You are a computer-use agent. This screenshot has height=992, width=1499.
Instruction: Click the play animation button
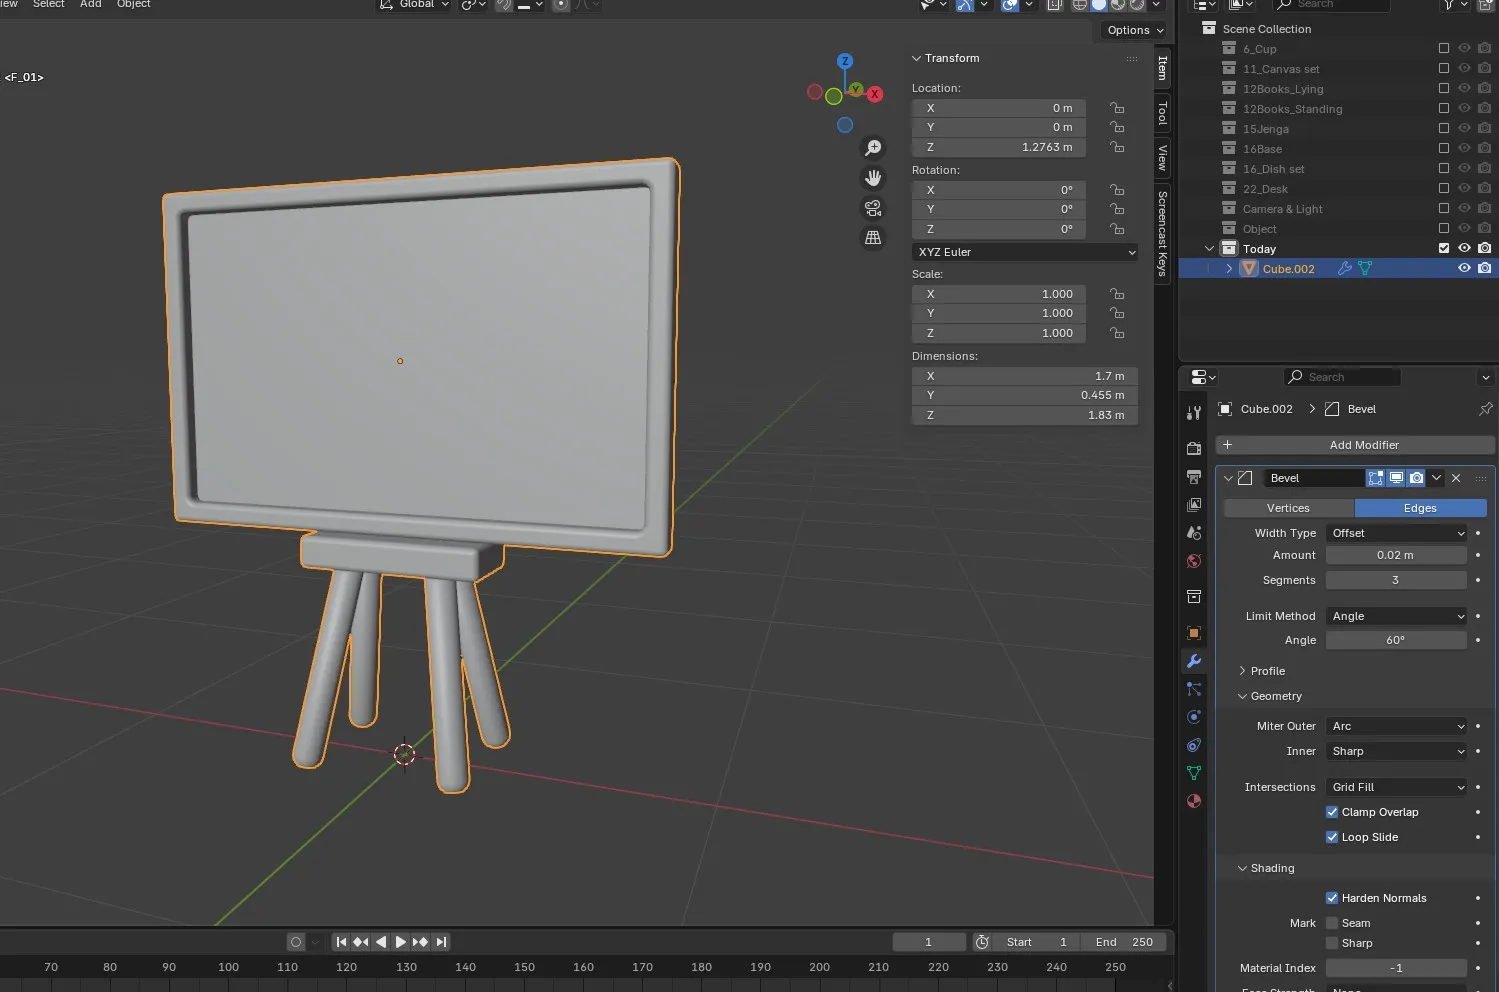click(x=400, y=942)
